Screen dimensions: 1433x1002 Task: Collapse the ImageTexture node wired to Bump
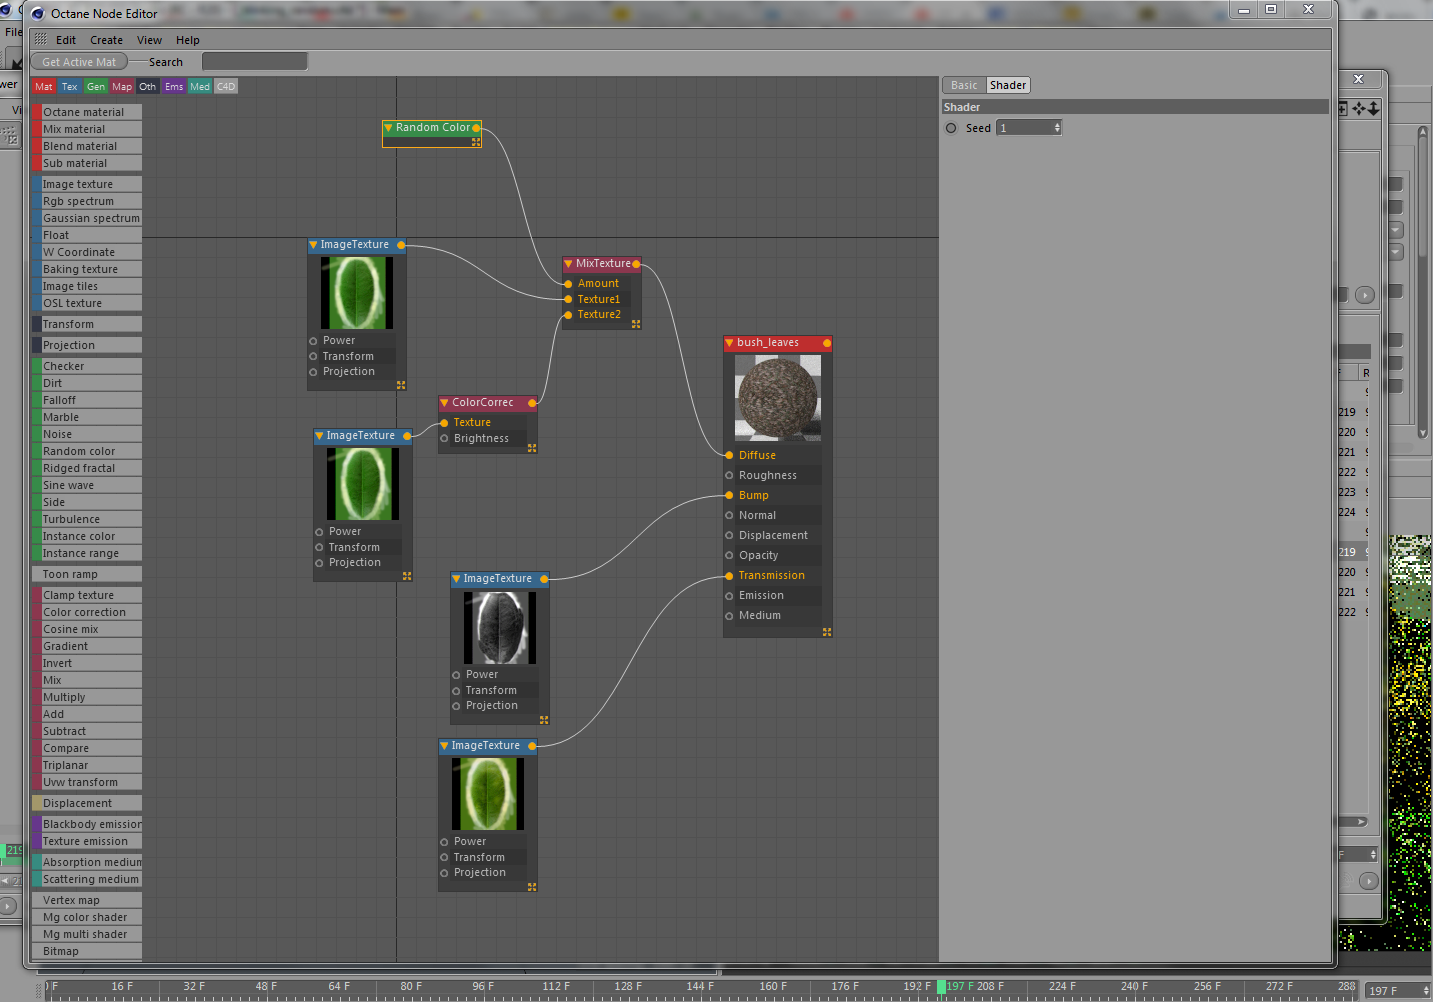tap(456, 579)
